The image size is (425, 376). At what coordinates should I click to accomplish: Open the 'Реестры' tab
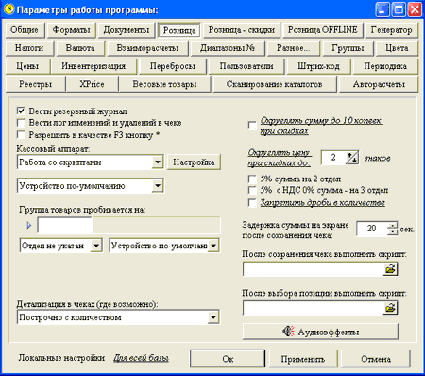[x=35, y=84]
